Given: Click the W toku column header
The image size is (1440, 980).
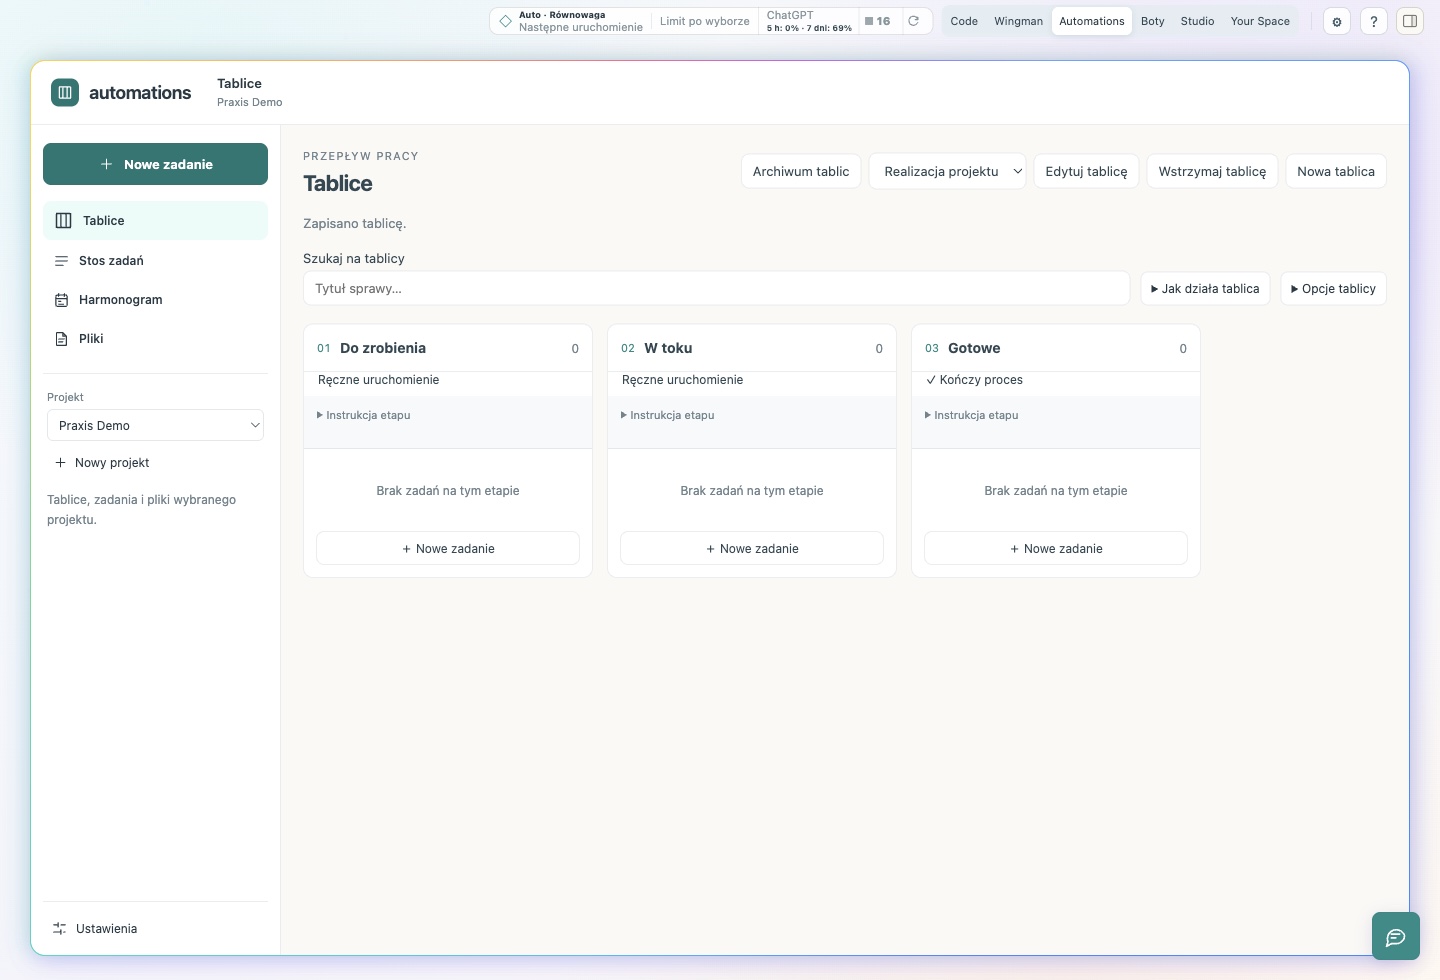Looking at the screenshot, I should click(x=752, y=348).
